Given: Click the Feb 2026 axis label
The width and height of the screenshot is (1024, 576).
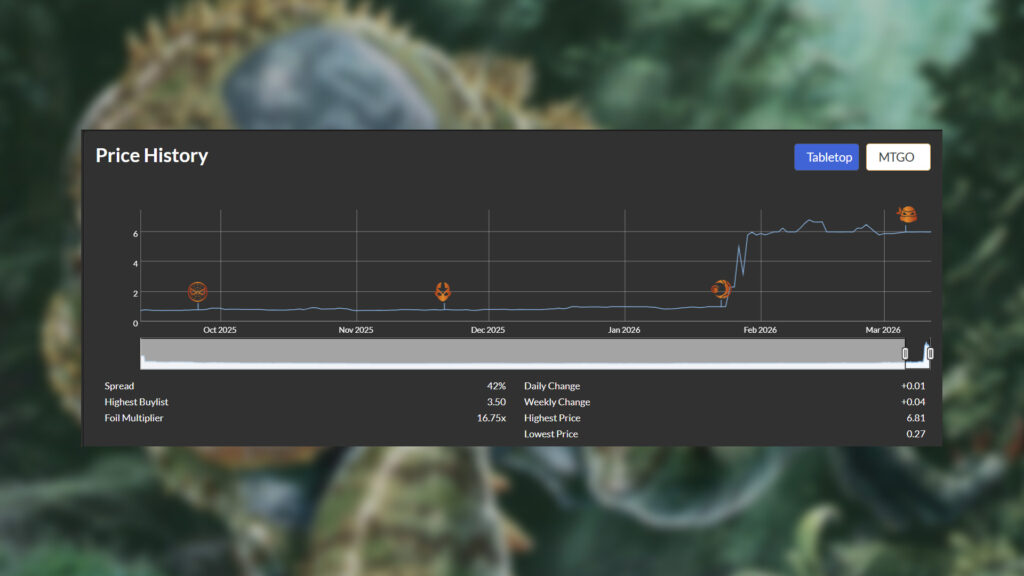Looking at the screenshot, I should tap(760, 330).
